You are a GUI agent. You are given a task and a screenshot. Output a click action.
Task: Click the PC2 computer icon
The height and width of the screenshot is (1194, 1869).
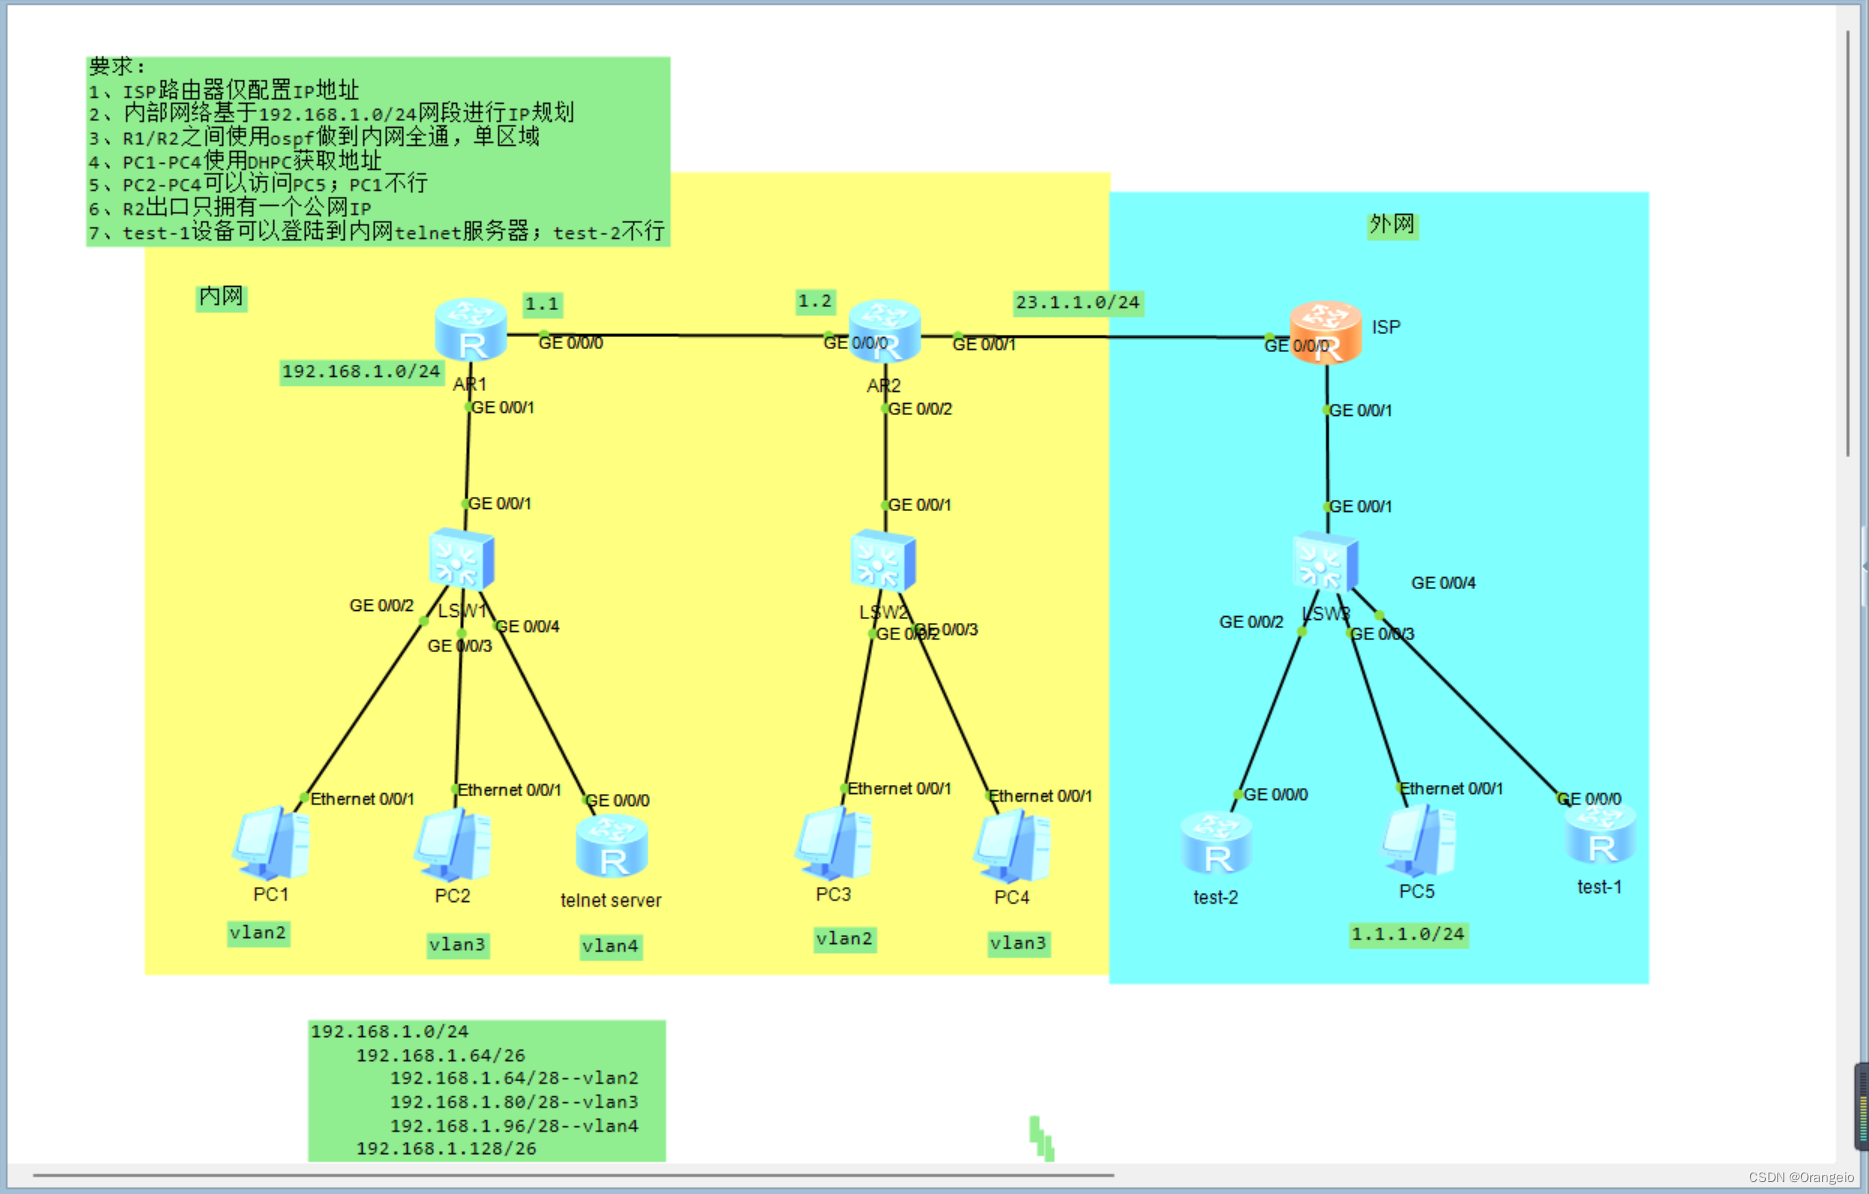pos(453,845)
